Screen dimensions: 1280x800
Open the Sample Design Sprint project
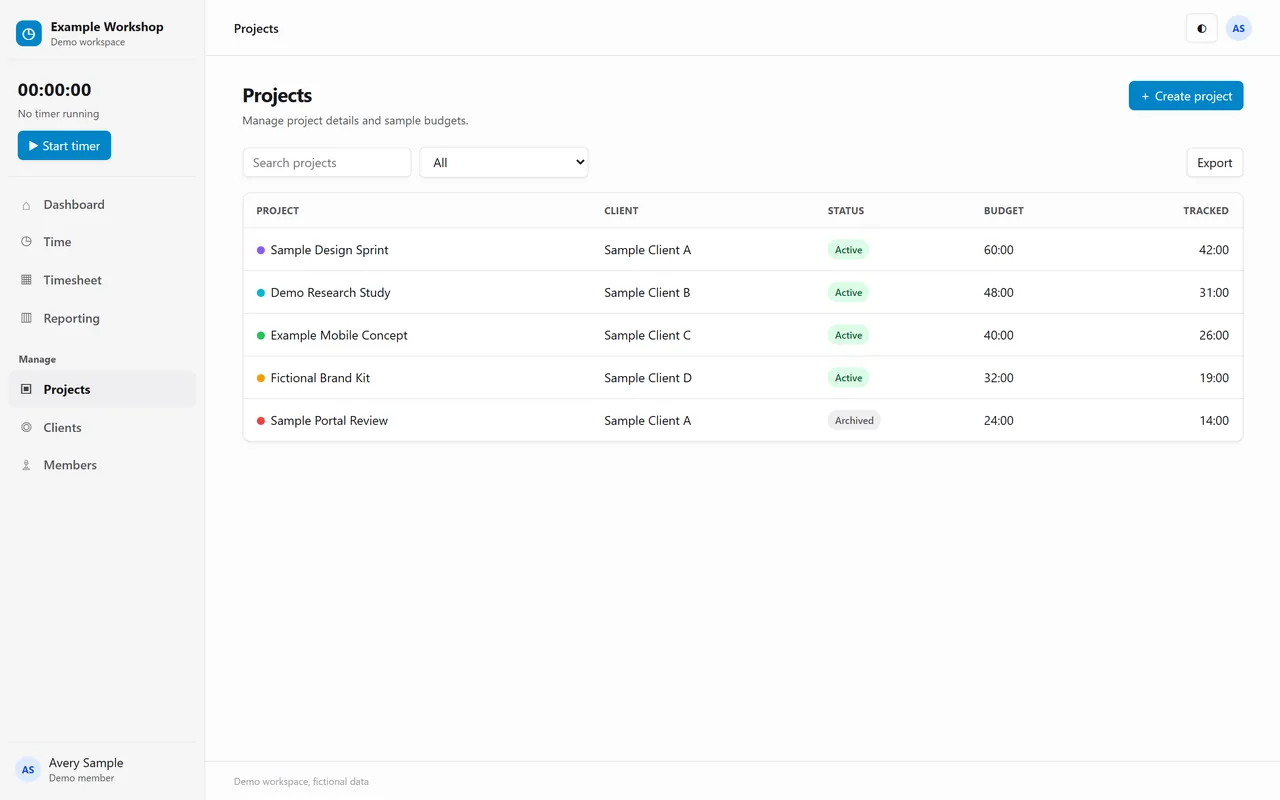click(329, 250)
